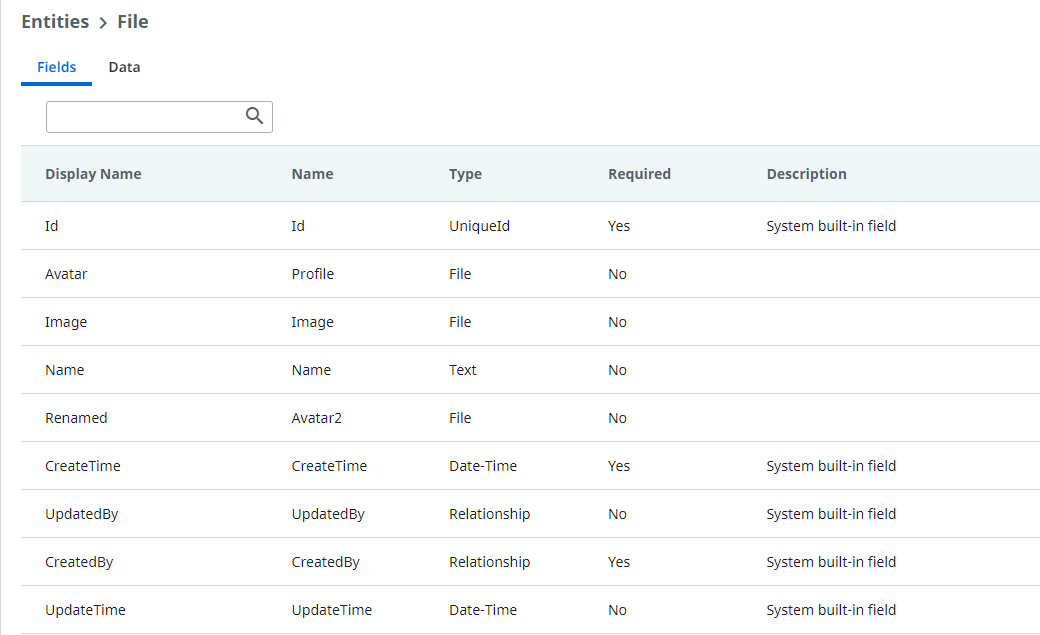Click the Type column header
The width and height of the screenshot is (1040, 635).
coord(465,173)
